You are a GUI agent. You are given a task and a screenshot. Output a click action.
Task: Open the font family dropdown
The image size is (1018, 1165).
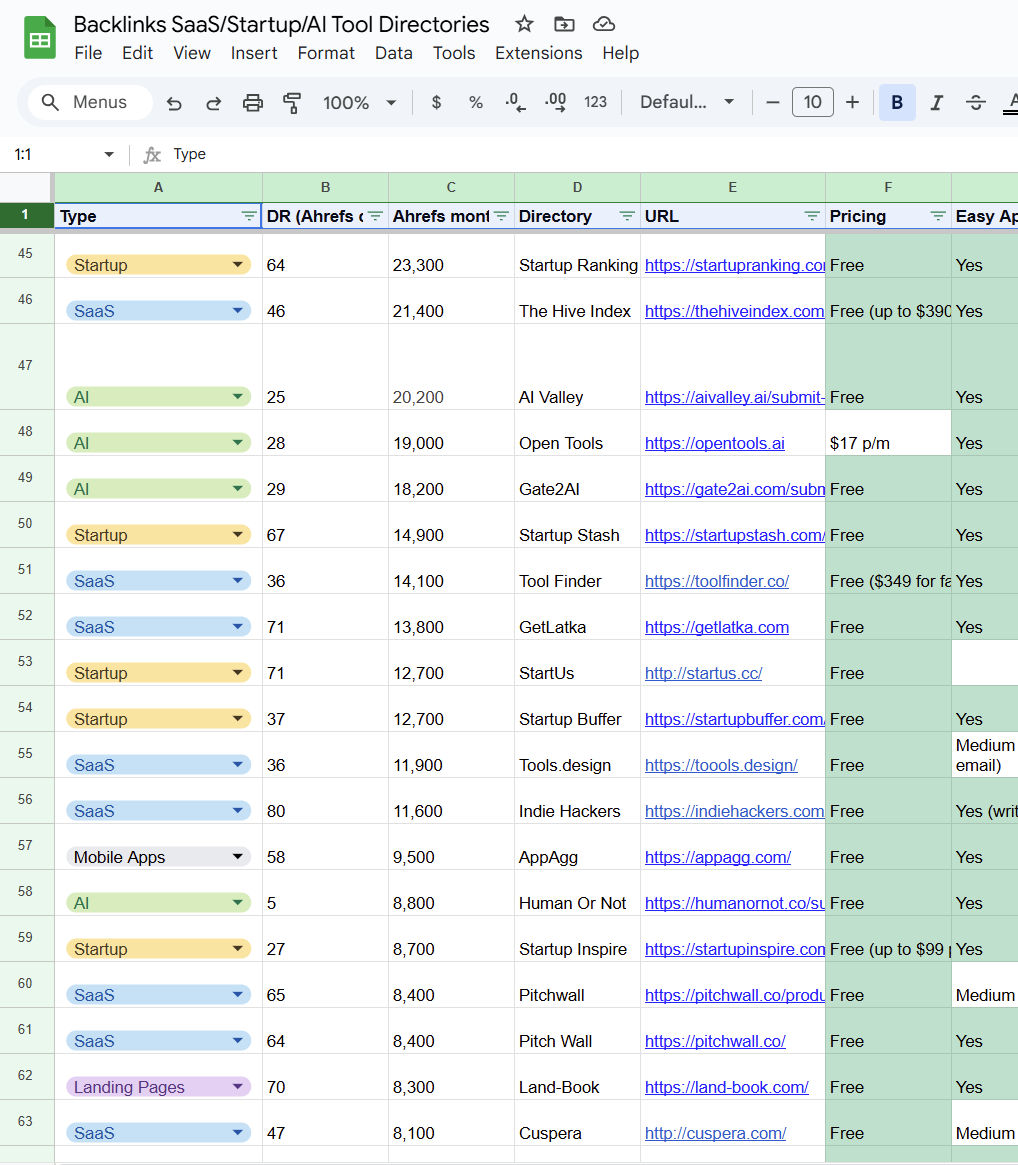coord(687,103)
